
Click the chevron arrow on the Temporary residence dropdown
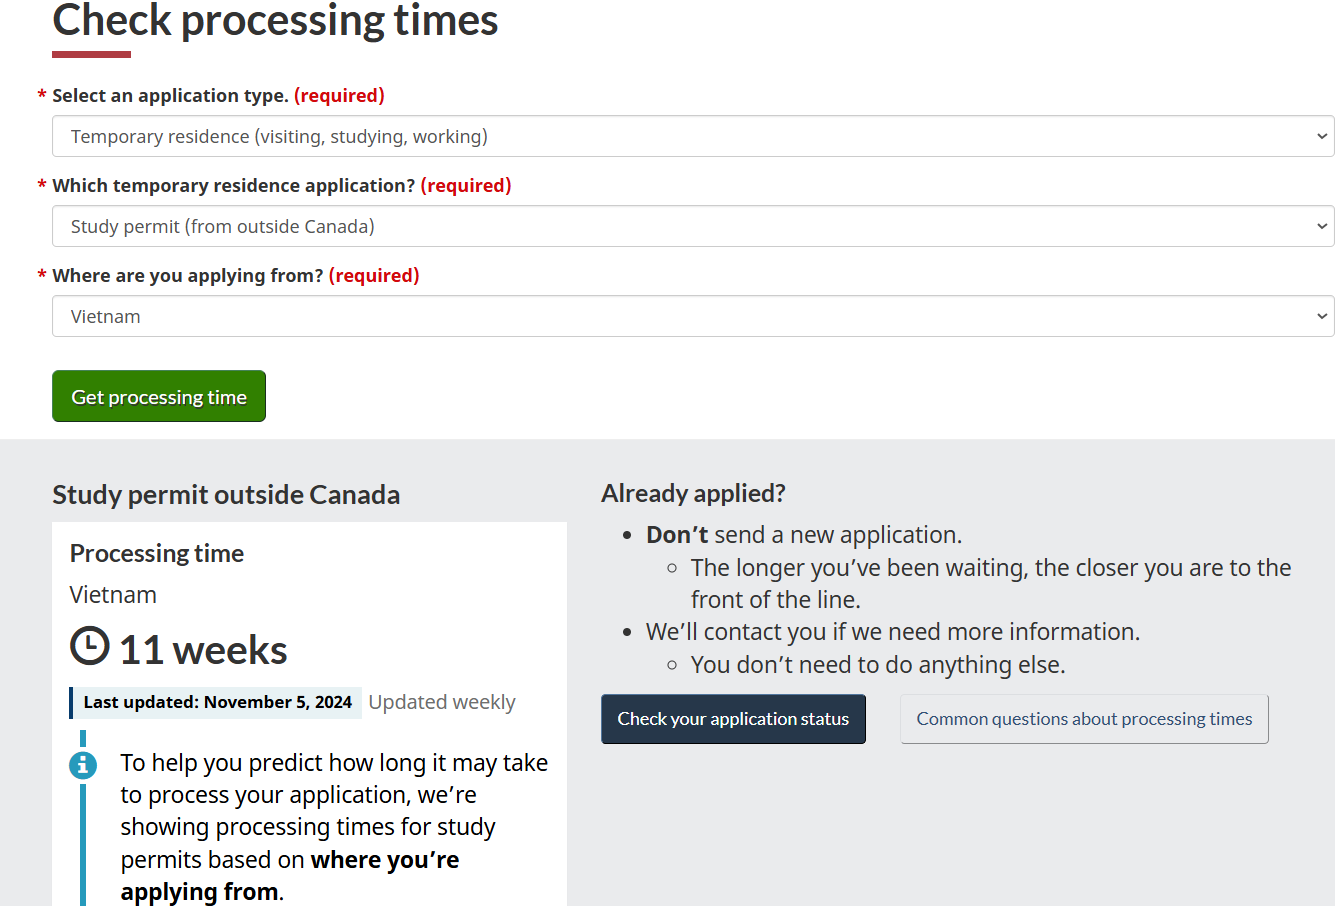[1321, 137]
